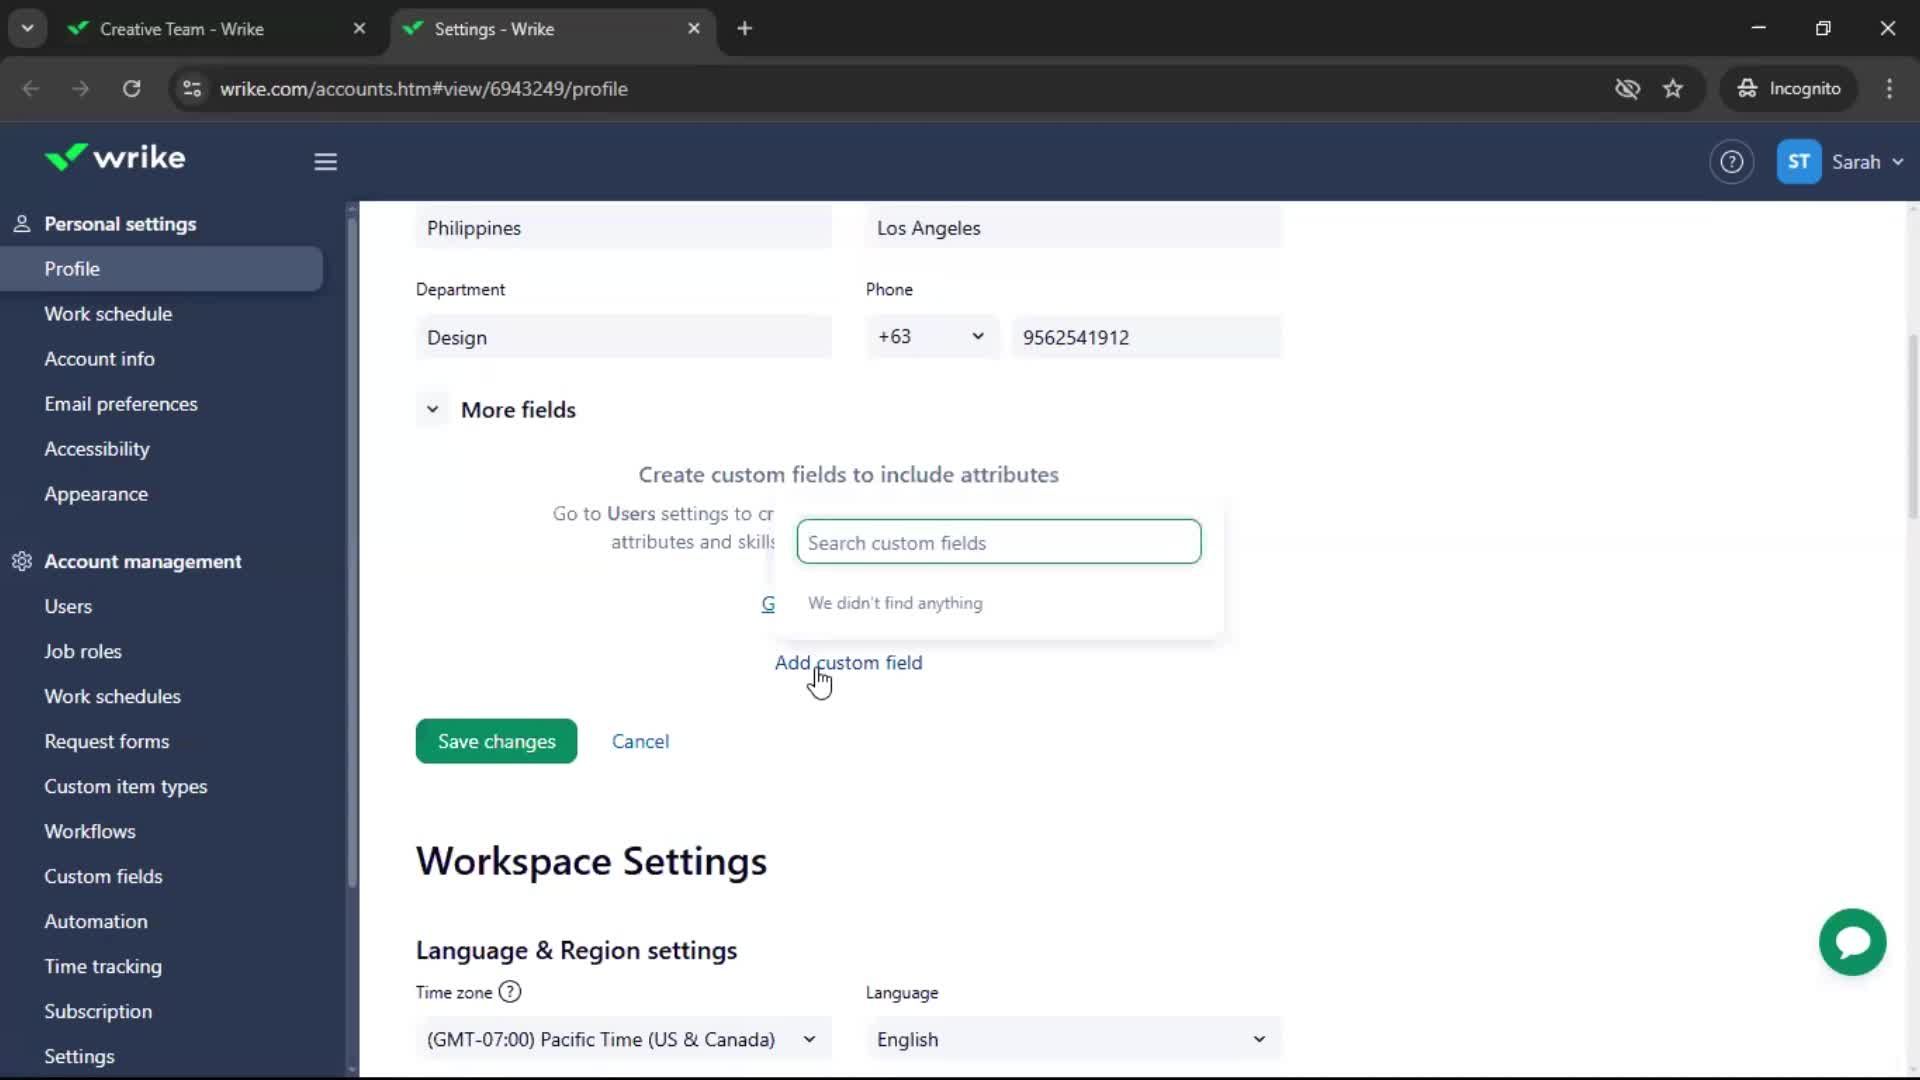Open Work schedule settings
Image resolution: width=1920 pixels, height=1080 pixels.
pyautogui.click(x=108, y=314)
